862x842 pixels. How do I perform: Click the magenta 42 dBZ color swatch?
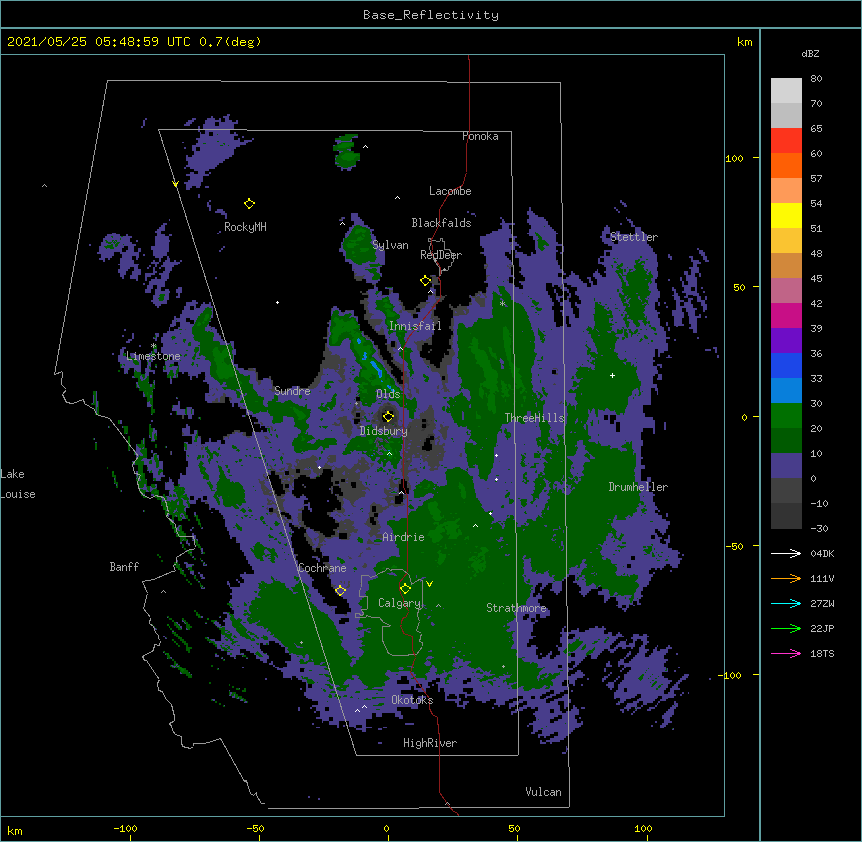click(x=786, y=315)
